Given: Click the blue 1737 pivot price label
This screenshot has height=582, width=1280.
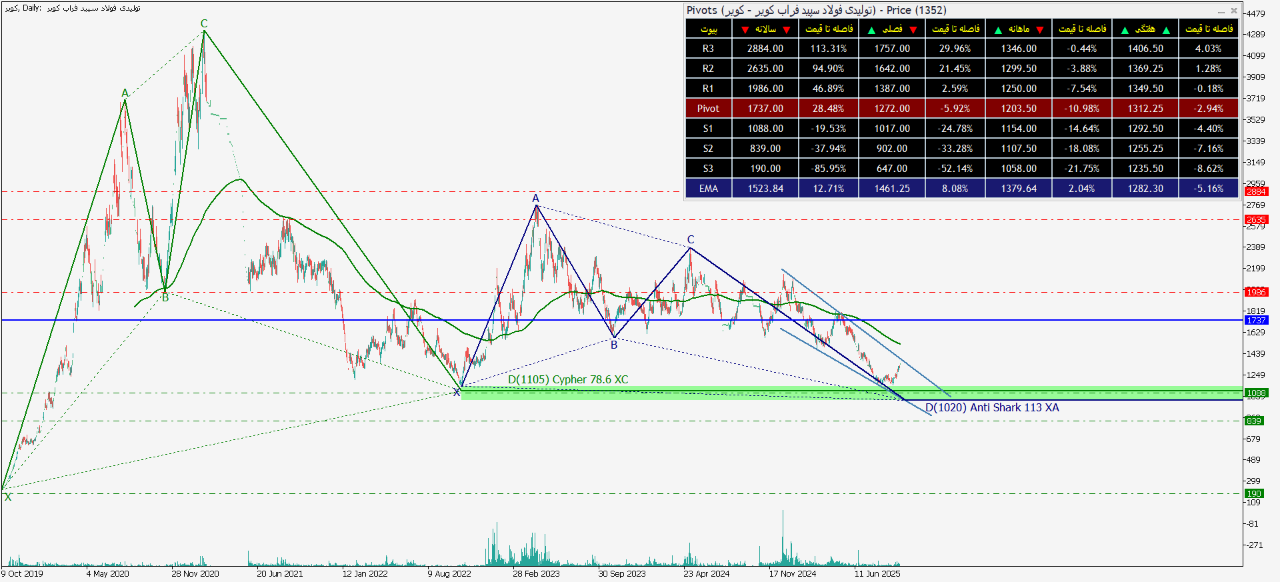Looking at the screenshot, I should click(x=1254, y=320).
